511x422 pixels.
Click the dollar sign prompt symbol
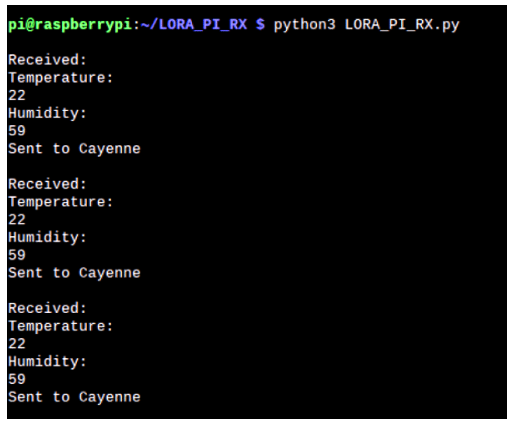(260, 24)
